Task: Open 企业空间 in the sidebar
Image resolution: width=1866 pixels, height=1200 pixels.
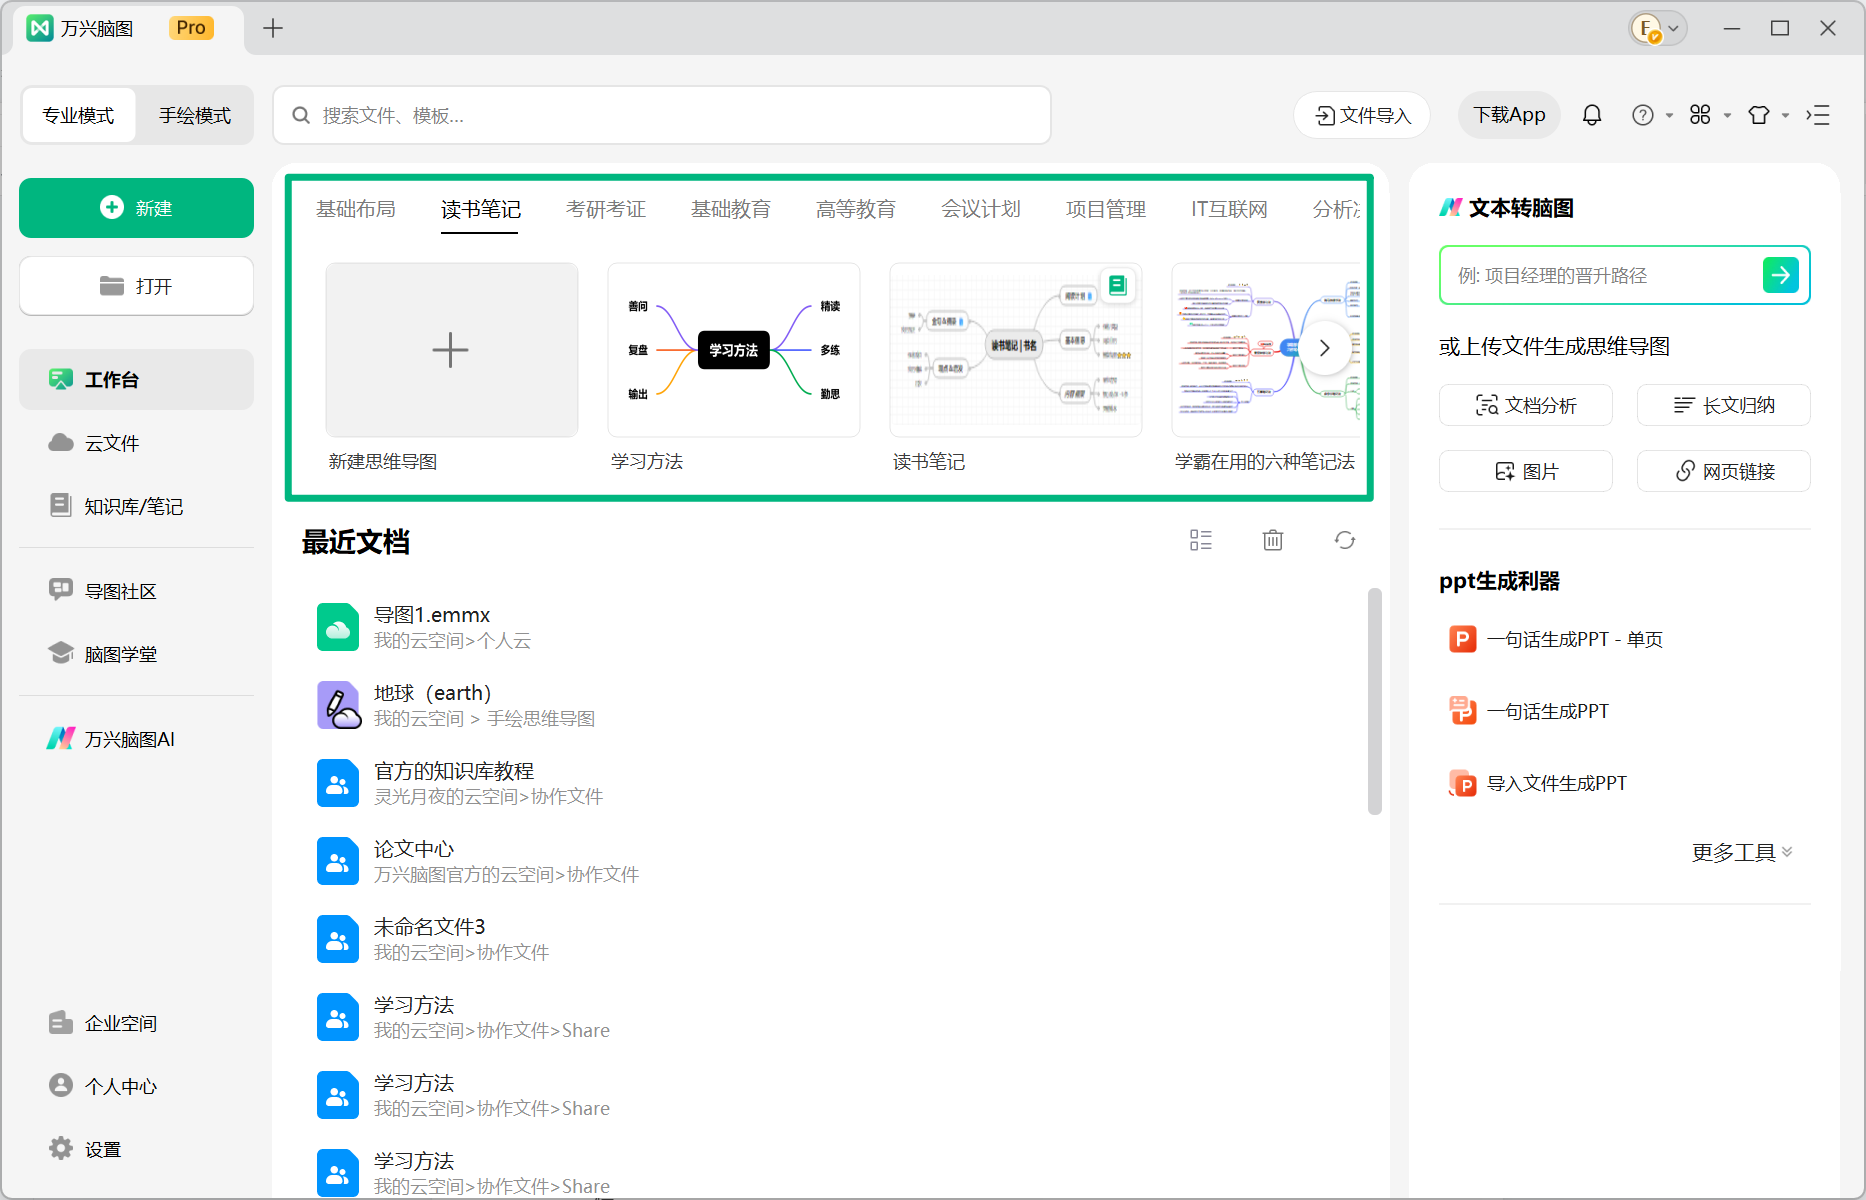Action: click(x=136, y=1023)
